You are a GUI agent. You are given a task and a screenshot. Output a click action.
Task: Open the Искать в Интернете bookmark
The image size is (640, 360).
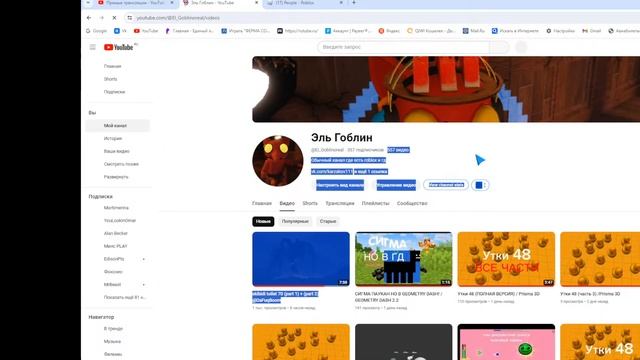(x=516, y=31)
